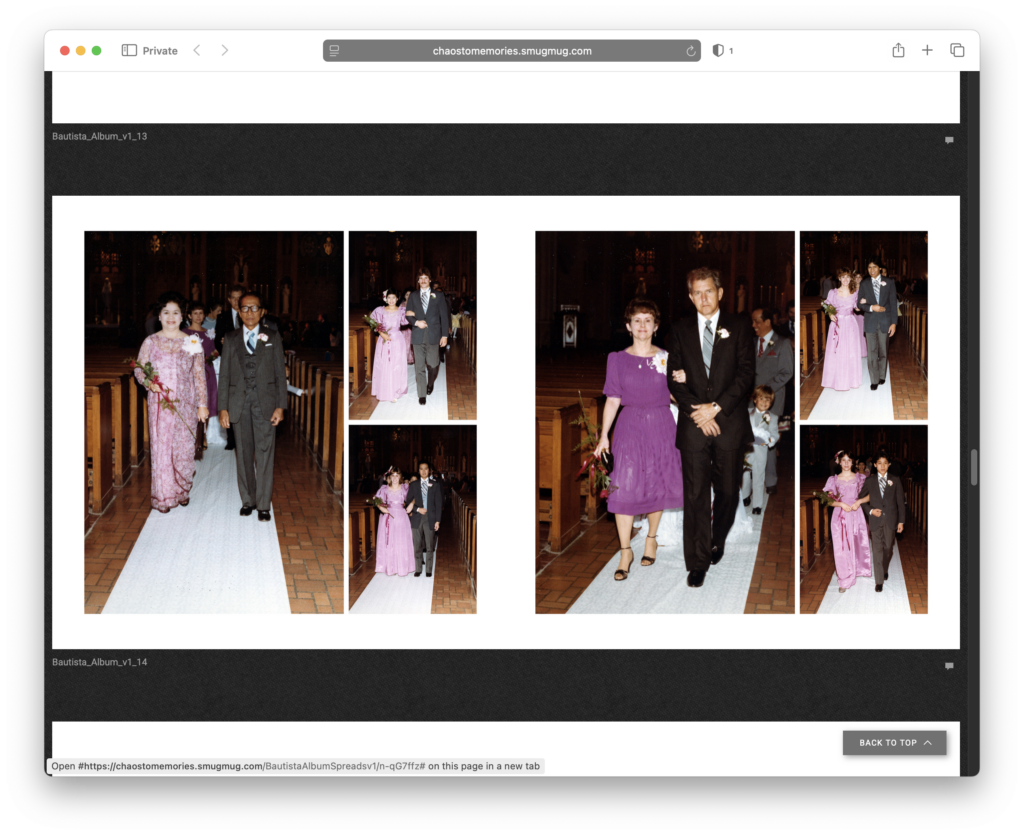Open comments for Bautista_Album_v1_13
This screenshot has height=835, width=1024.
point(949,140)
